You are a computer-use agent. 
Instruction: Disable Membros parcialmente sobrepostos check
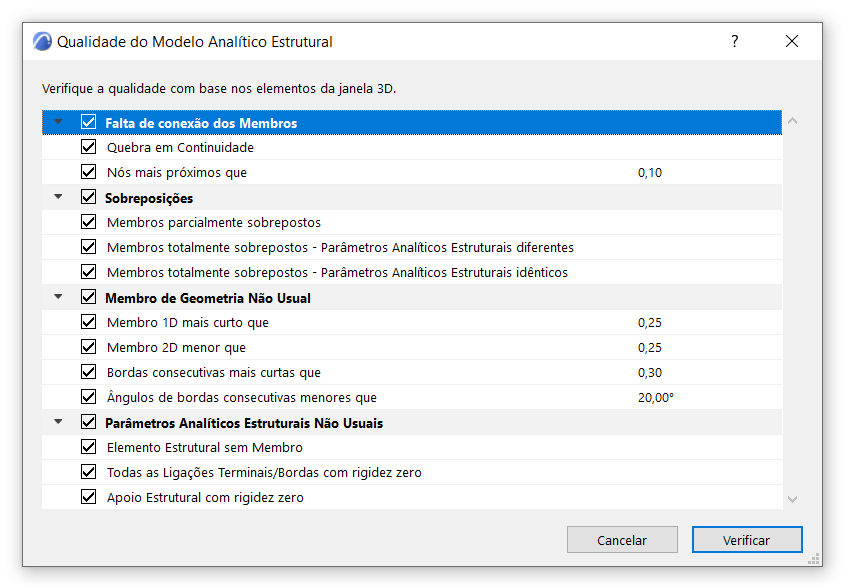coord(89,222)
